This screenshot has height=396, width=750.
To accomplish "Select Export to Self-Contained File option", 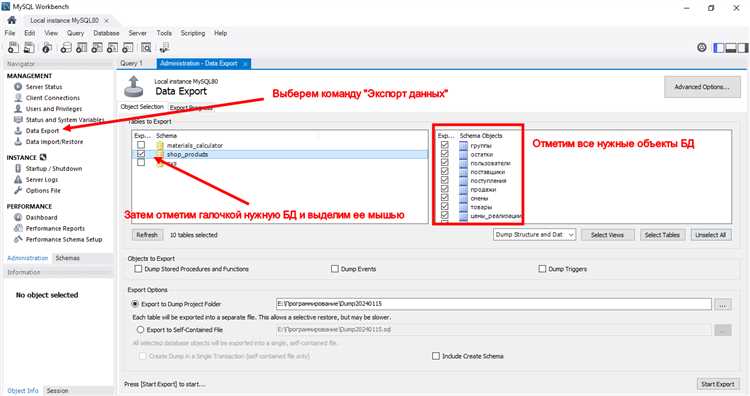I will click(x=140, y=330).
